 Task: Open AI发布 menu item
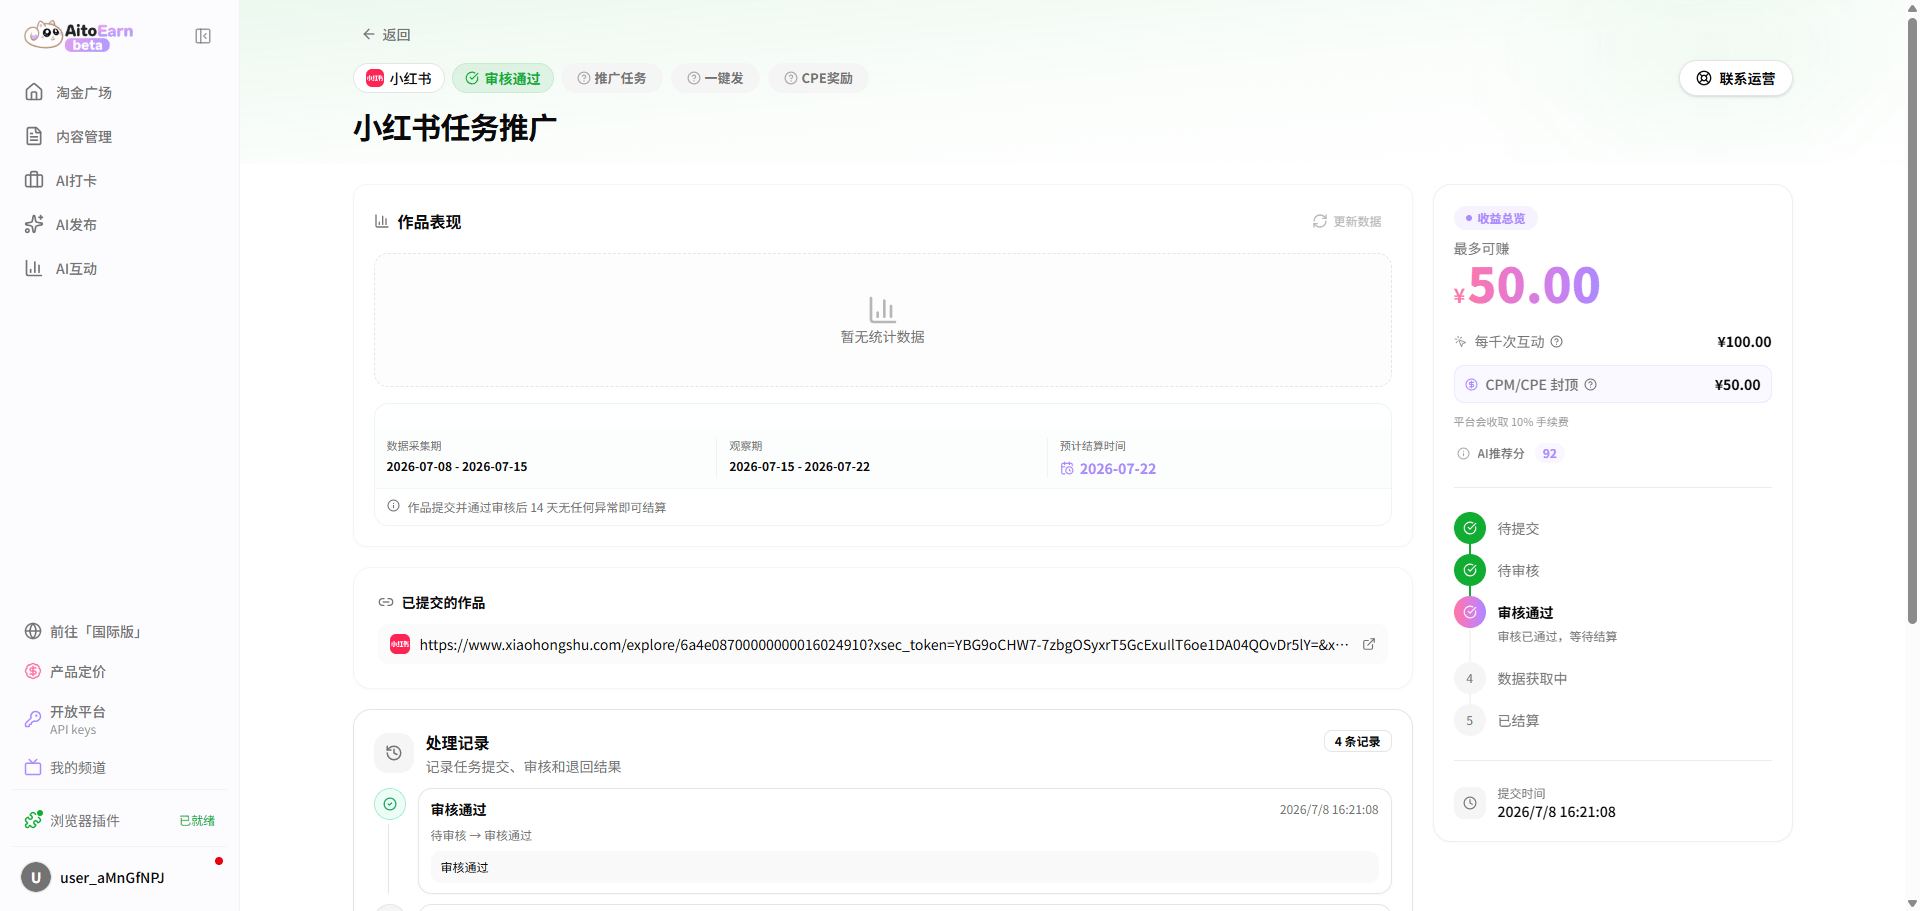point(119,224)
